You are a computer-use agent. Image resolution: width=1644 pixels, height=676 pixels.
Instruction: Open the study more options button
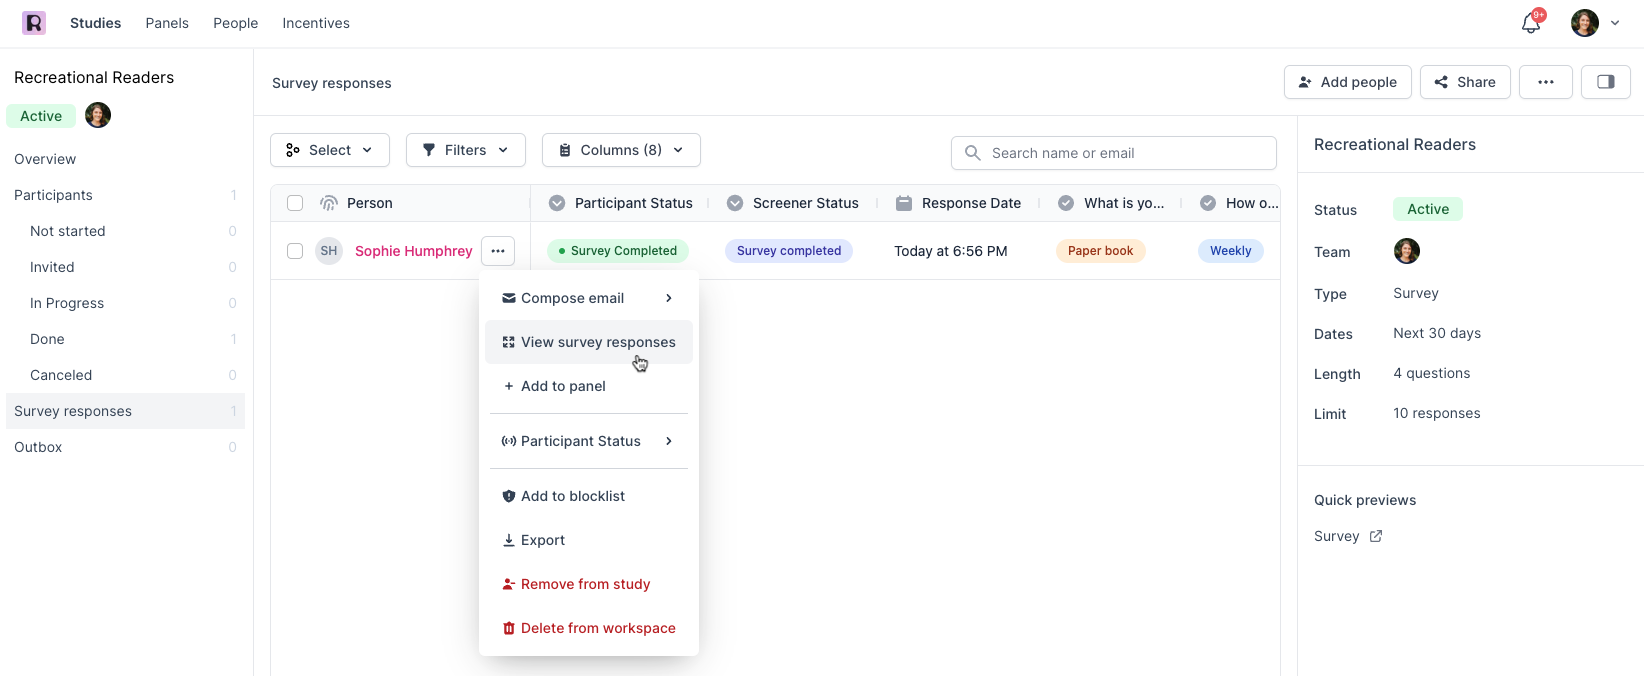coord(1545,82)
